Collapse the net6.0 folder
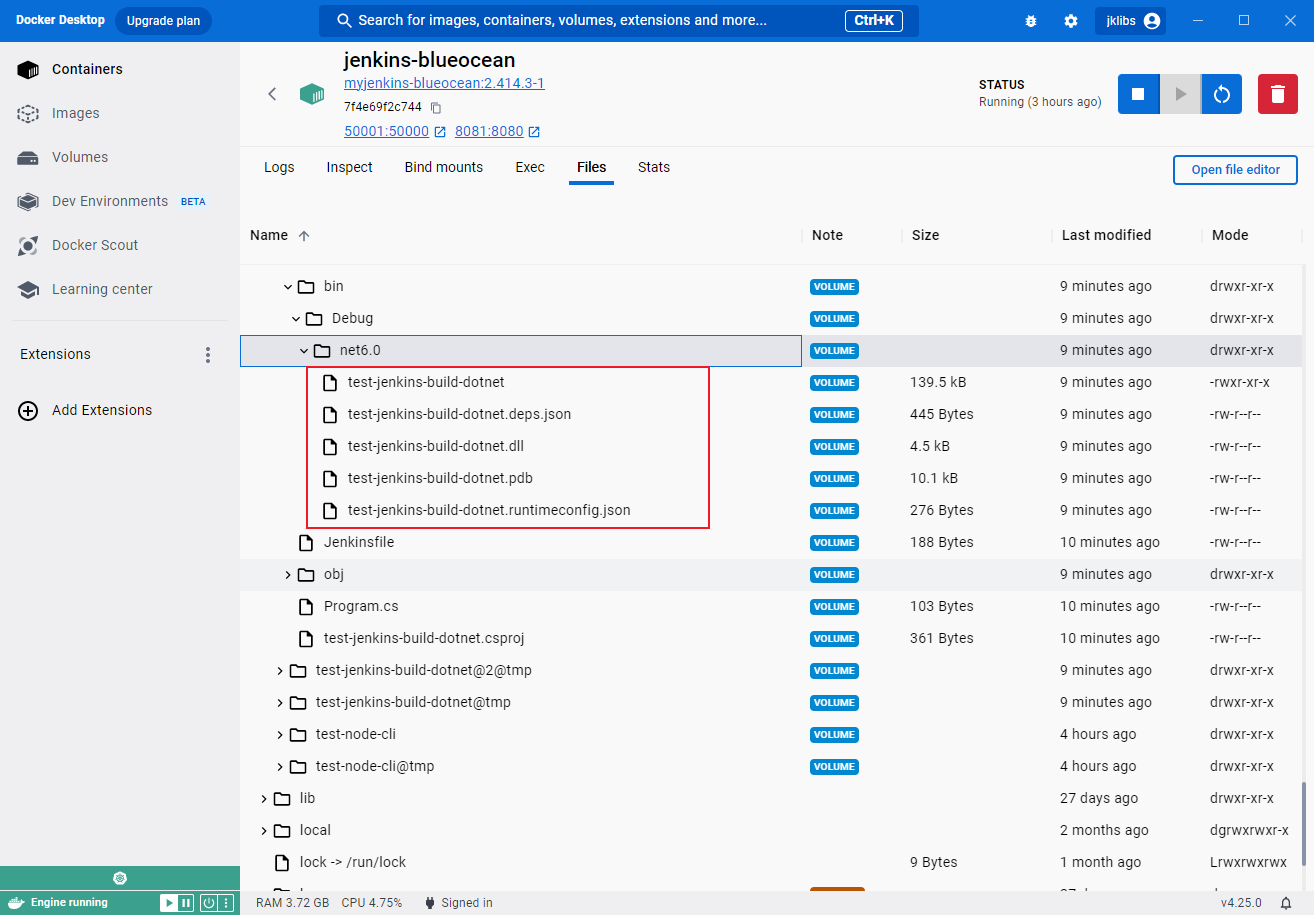The width and height of the screenshot is (1314, 915). (303, 351)
